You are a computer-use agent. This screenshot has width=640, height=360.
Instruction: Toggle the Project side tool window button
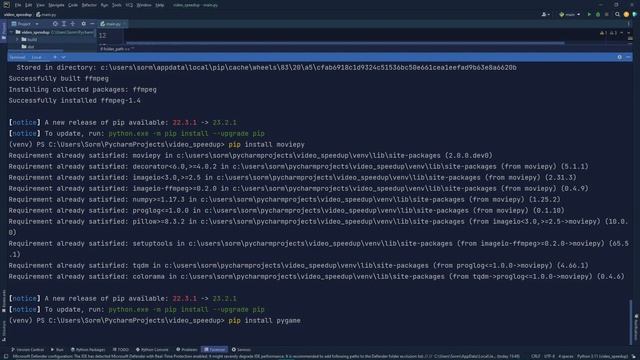(4, 31)
